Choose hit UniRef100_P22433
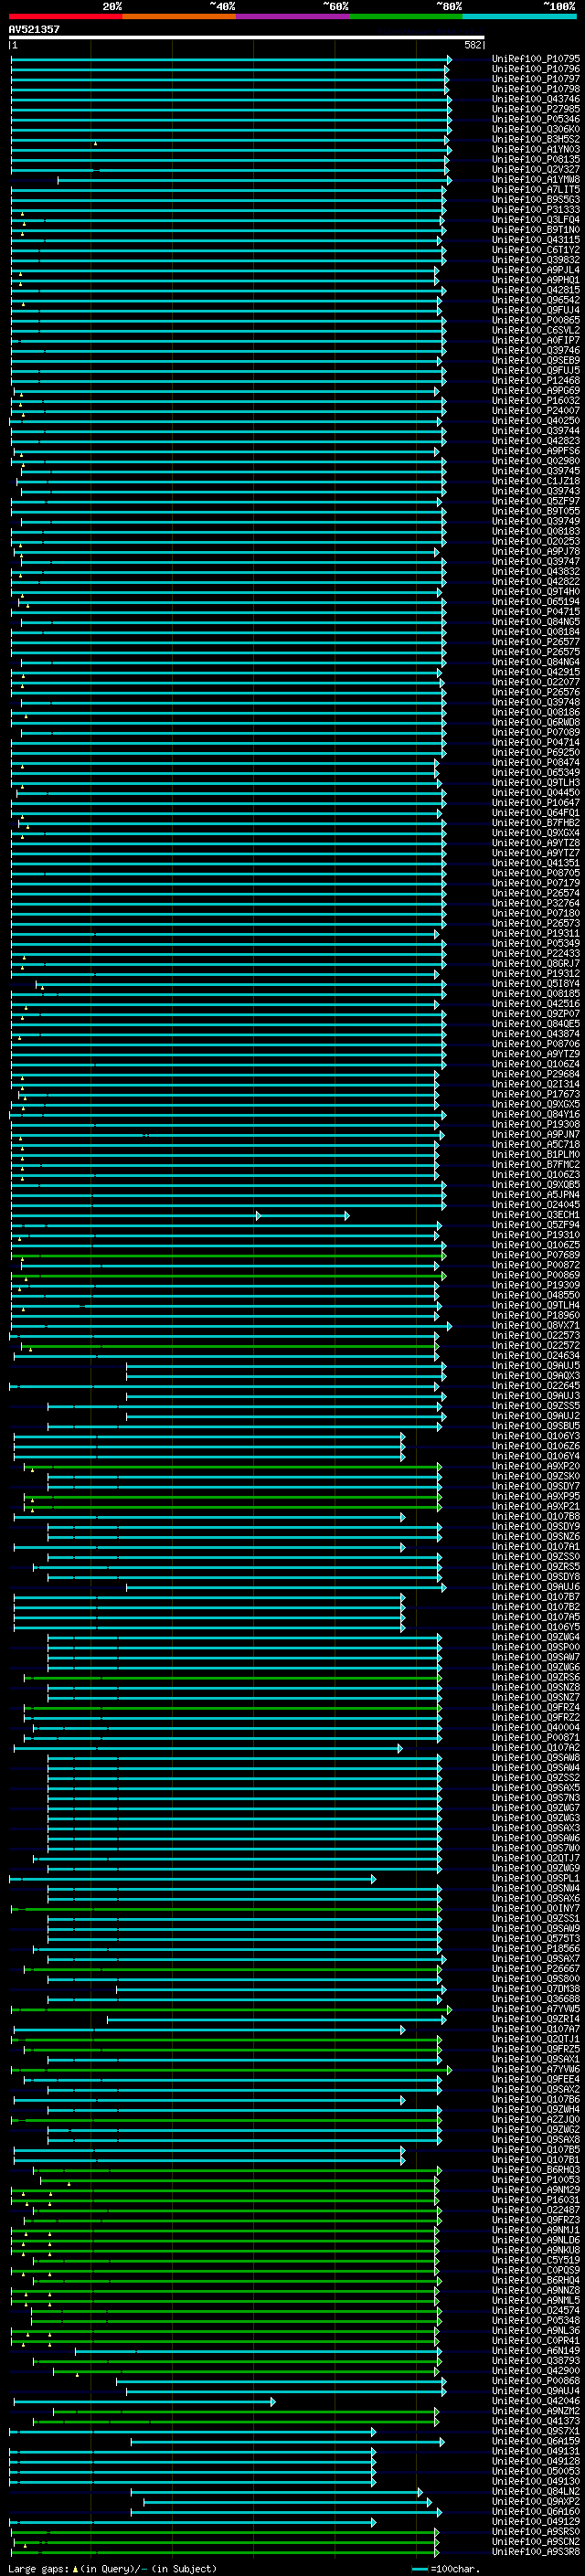 pos(536,953)
